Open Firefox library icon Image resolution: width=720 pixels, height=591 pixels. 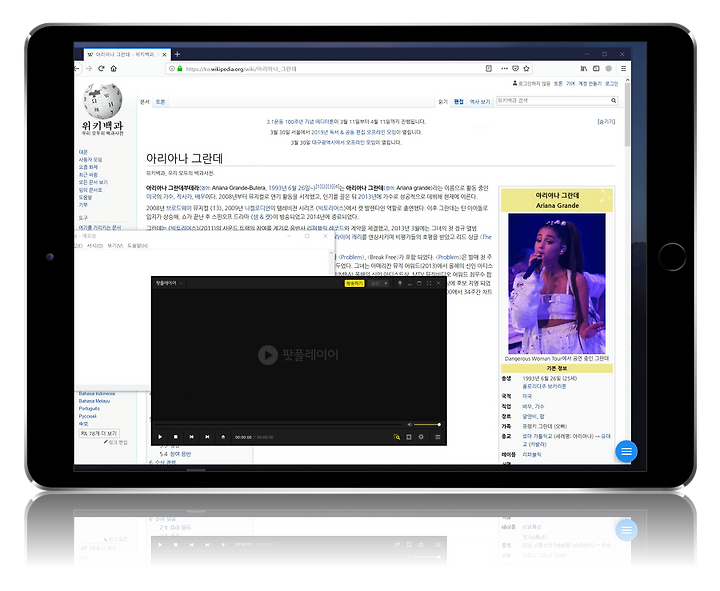(x=584, y=68)
